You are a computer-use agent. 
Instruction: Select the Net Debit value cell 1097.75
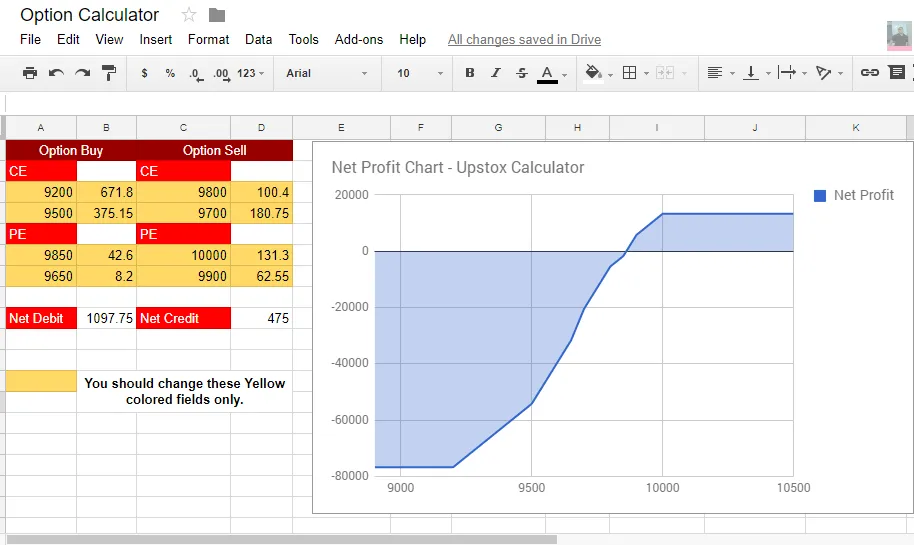coord(106,318)
